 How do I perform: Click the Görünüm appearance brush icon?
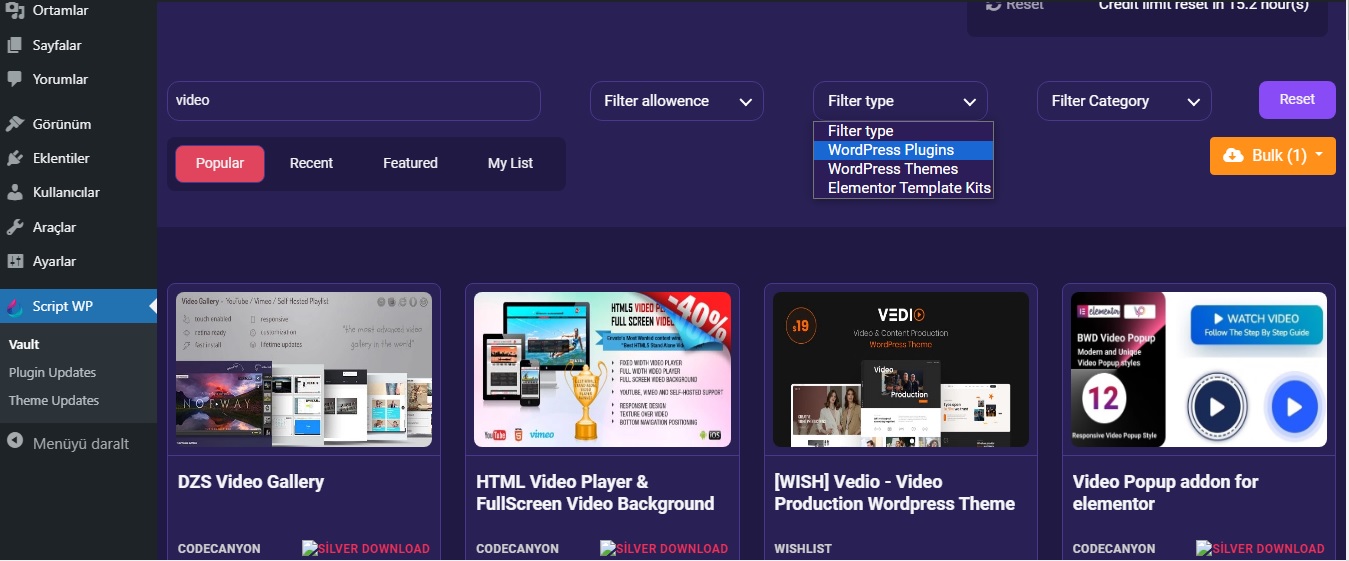pyautogui.click(x=15, y=125)
